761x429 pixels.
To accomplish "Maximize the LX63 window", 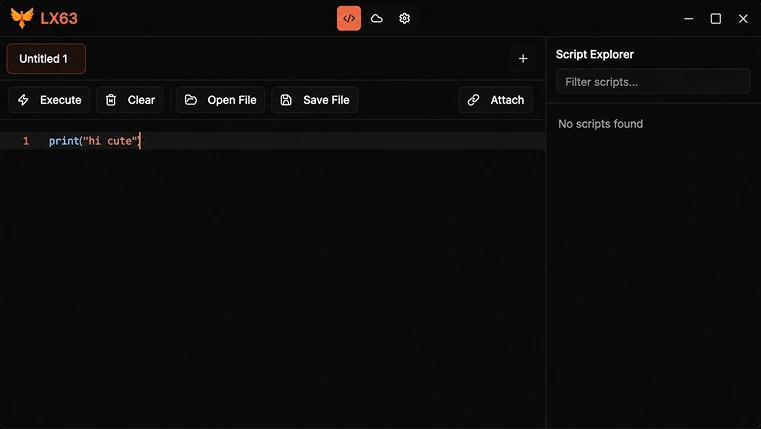I will 715,18.
